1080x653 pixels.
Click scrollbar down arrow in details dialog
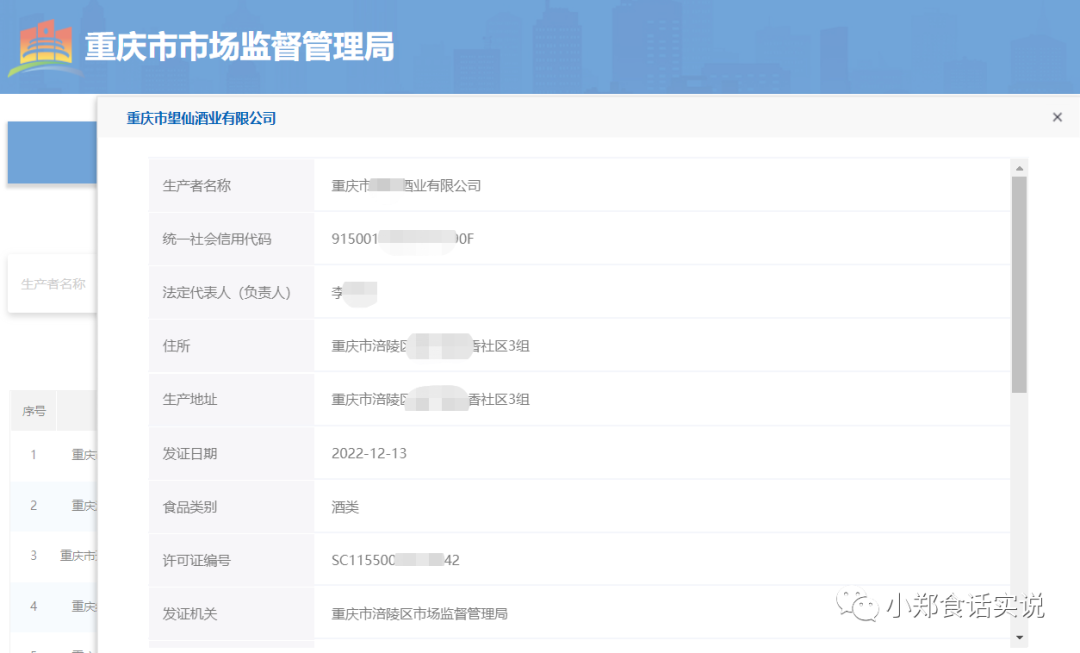1019,638
